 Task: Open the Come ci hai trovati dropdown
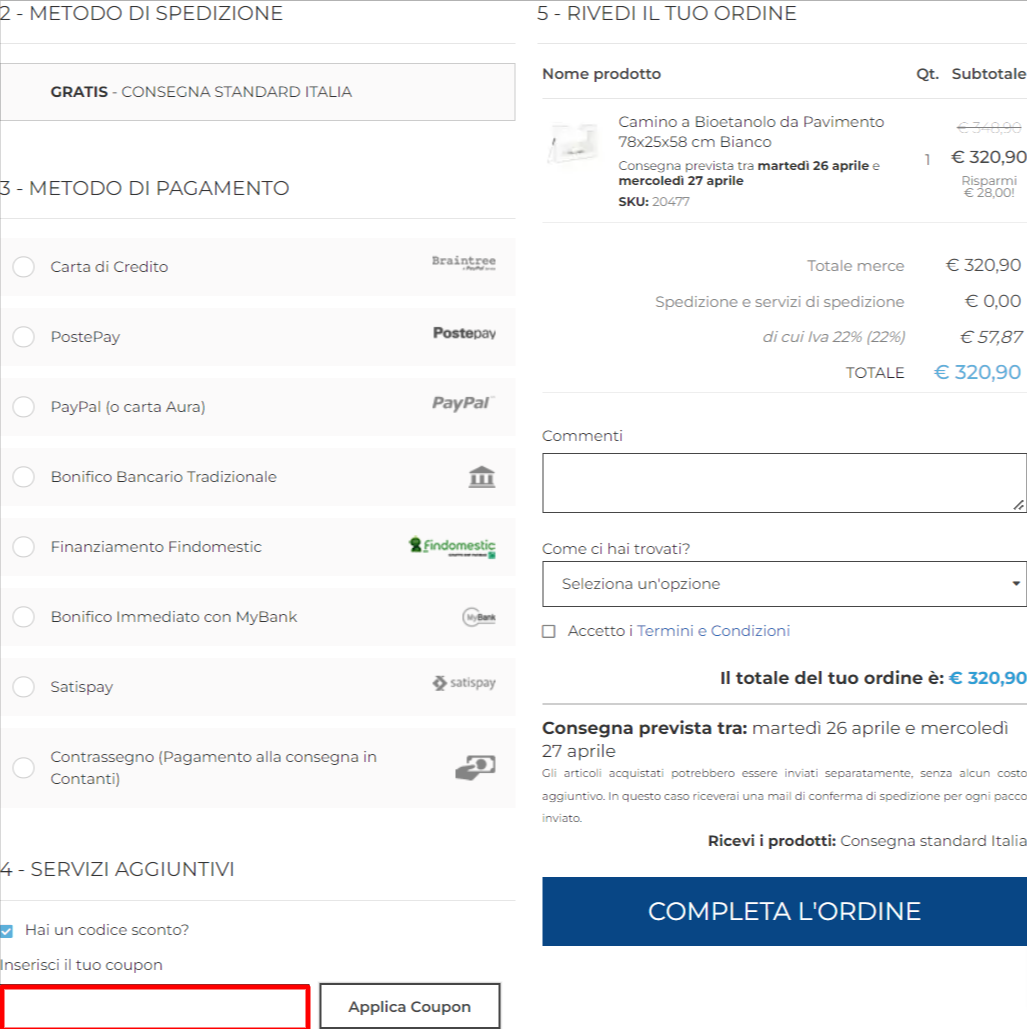click(784, 584)
